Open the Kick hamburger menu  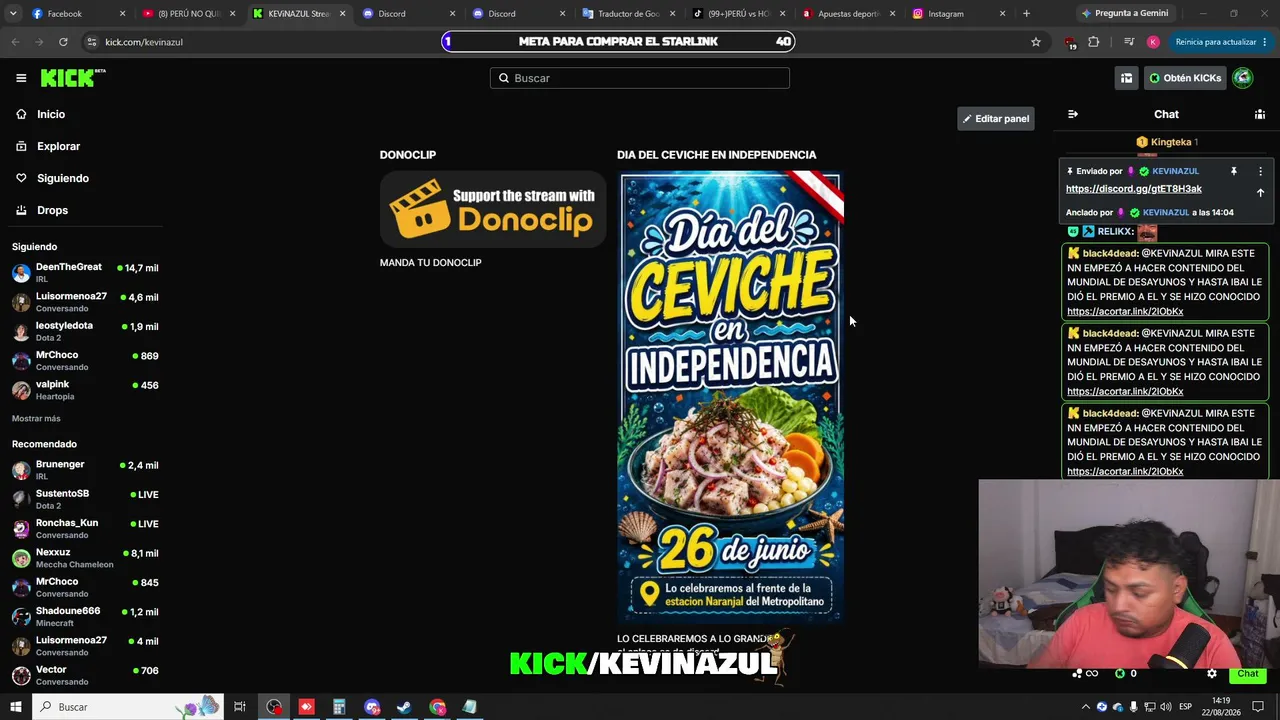click(x=21, y=78)
